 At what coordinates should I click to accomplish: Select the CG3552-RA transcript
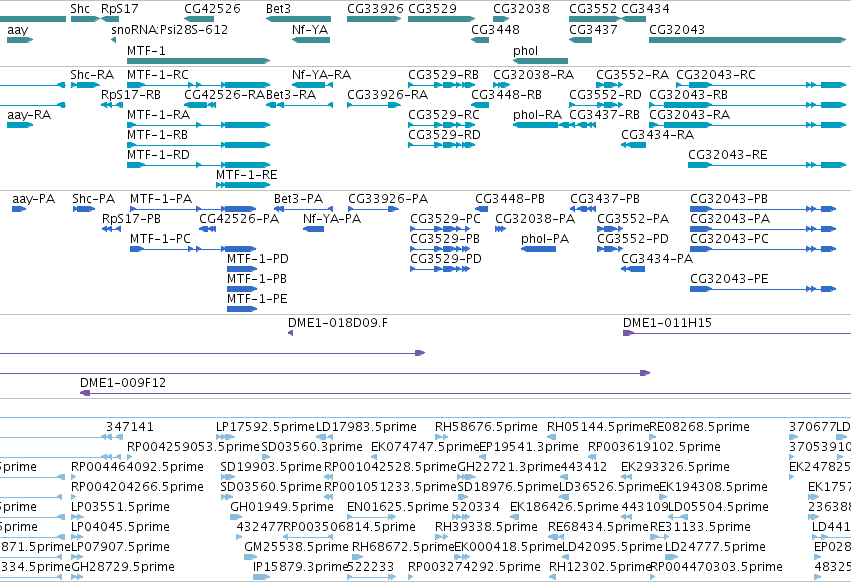609,85
